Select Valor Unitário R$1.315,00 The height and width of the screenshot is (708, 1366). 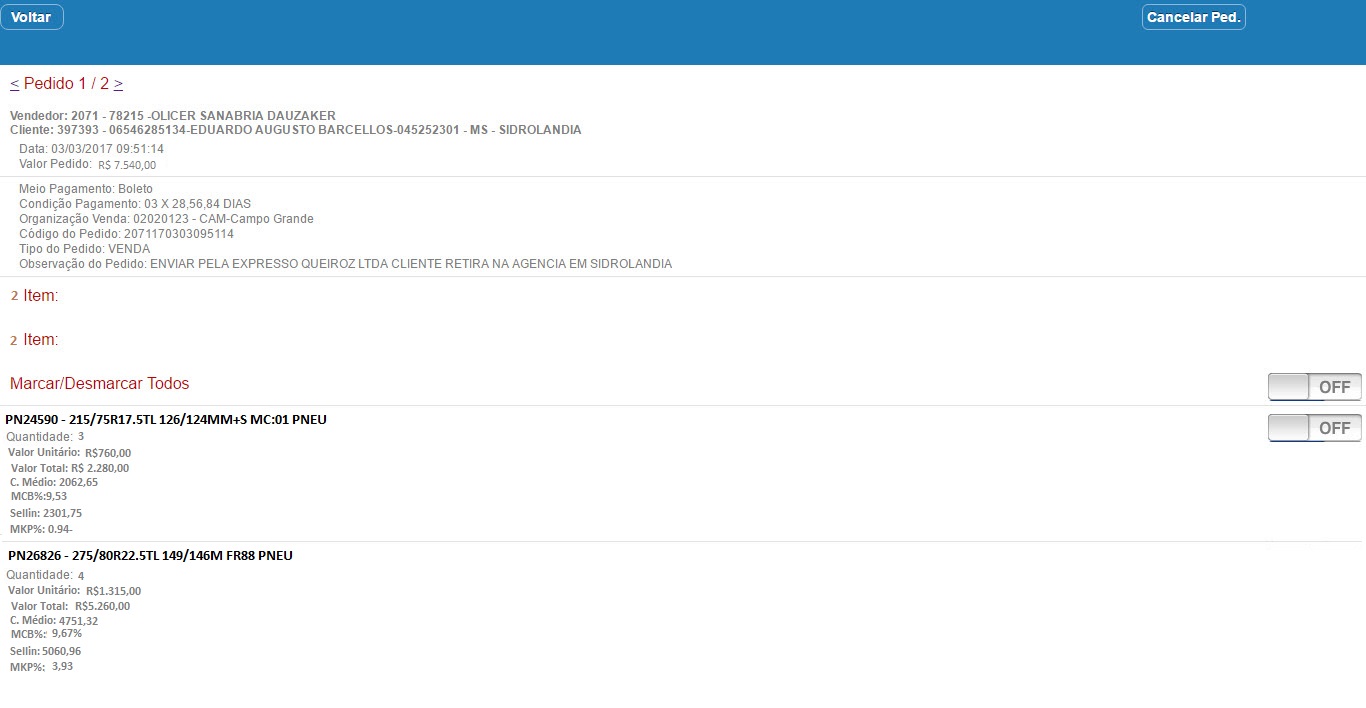(74, 591)
